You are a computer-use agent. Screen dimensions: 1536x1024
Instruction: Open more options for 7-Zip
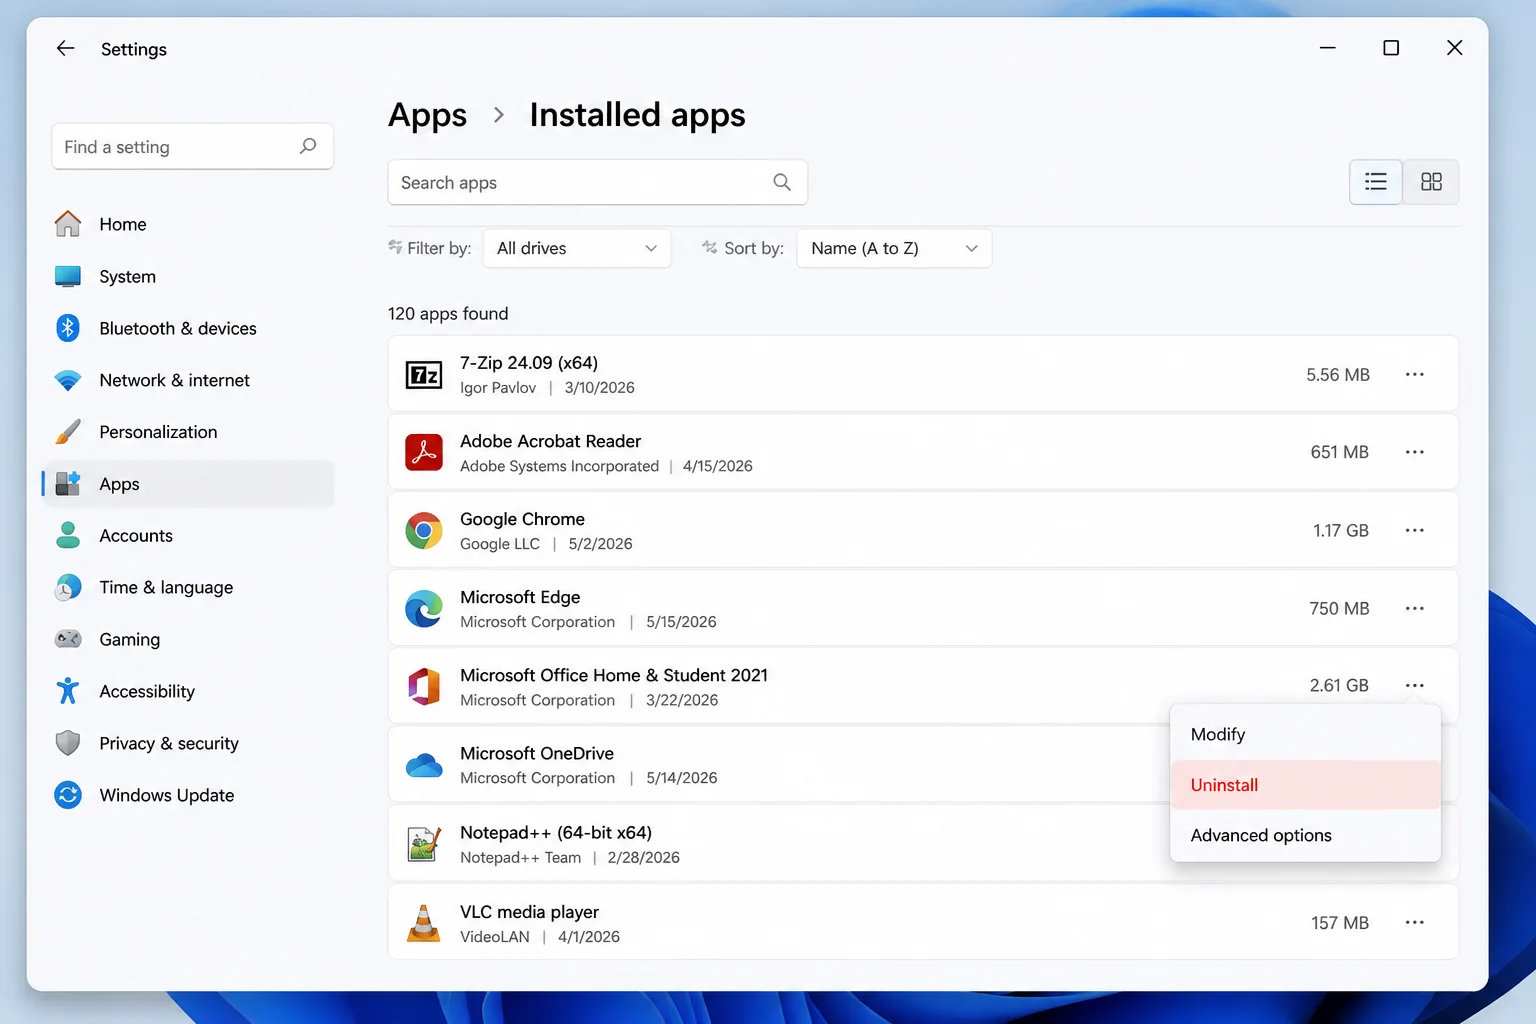click(1414, 374)
